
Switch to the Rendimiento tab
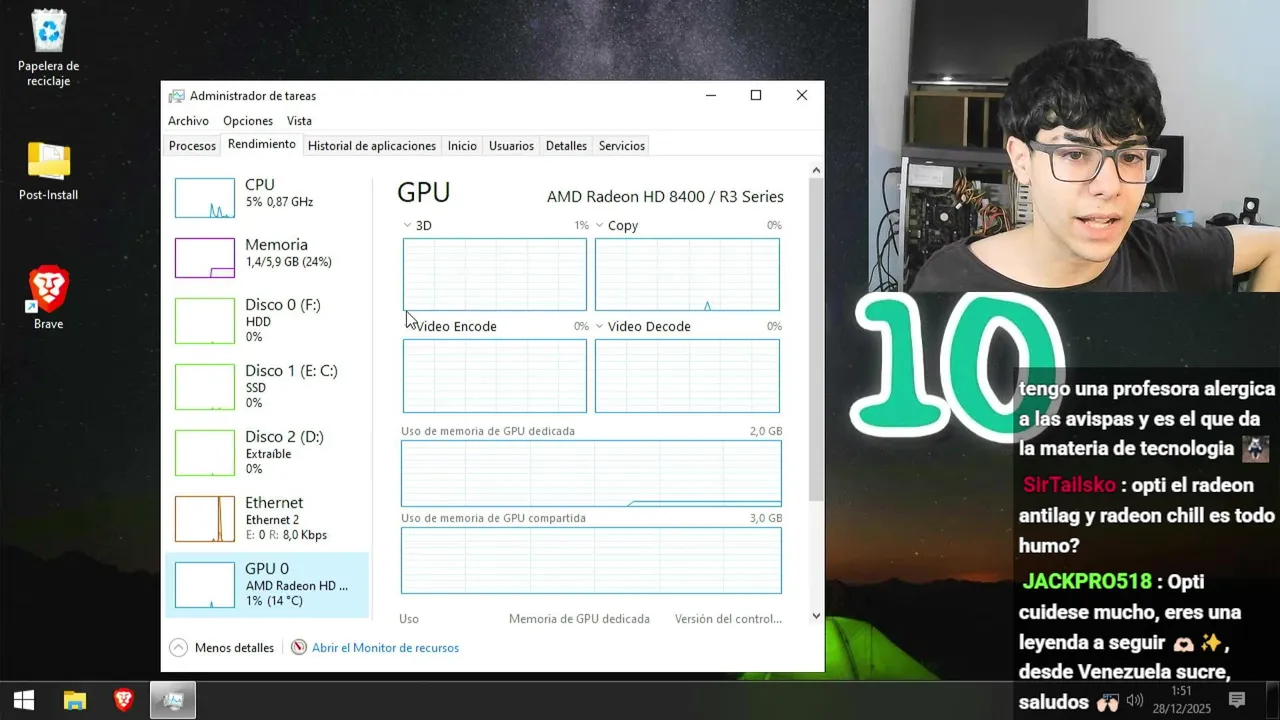tap(262, 144)
